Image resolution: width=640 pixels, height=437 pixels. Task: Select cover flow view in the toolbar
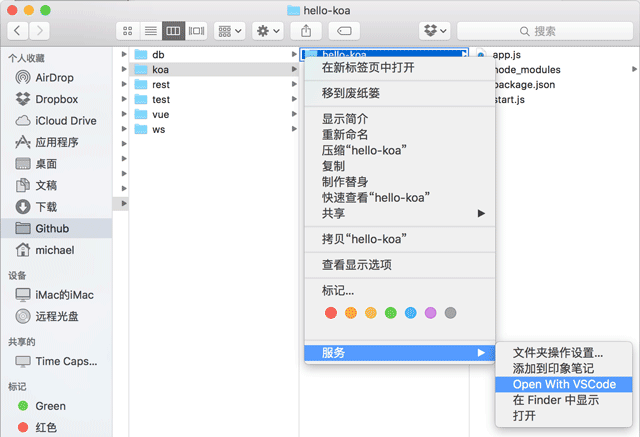pos(197,31)
